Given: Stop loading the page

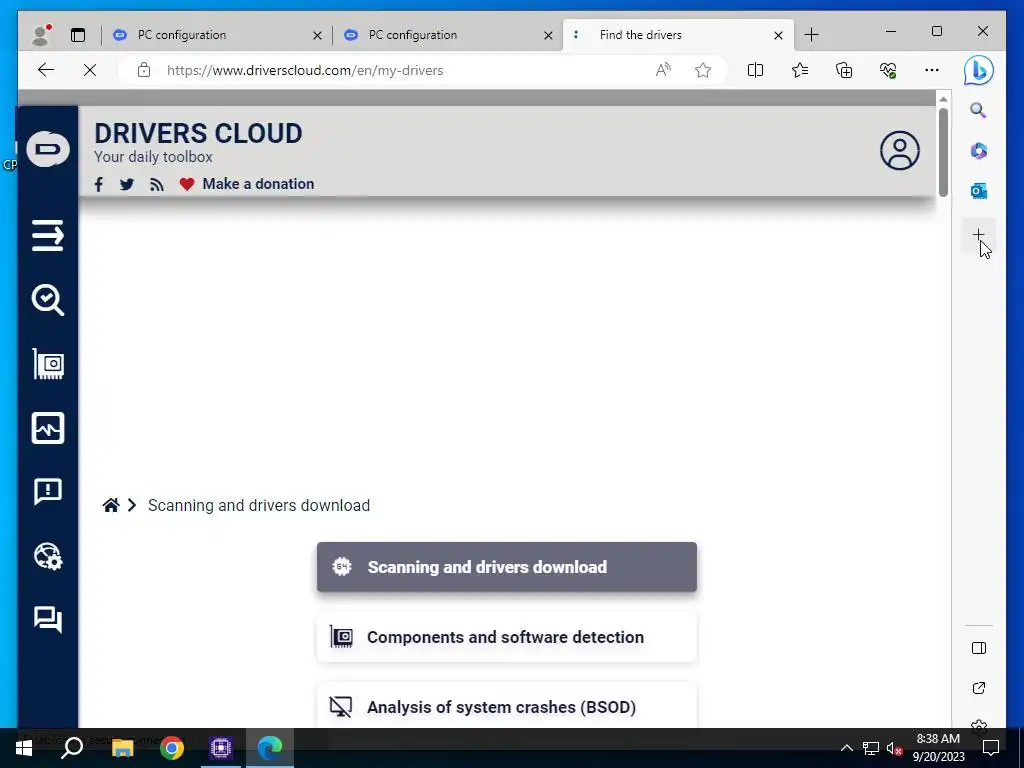Looking at the screenshot, I should pos(90,70).
